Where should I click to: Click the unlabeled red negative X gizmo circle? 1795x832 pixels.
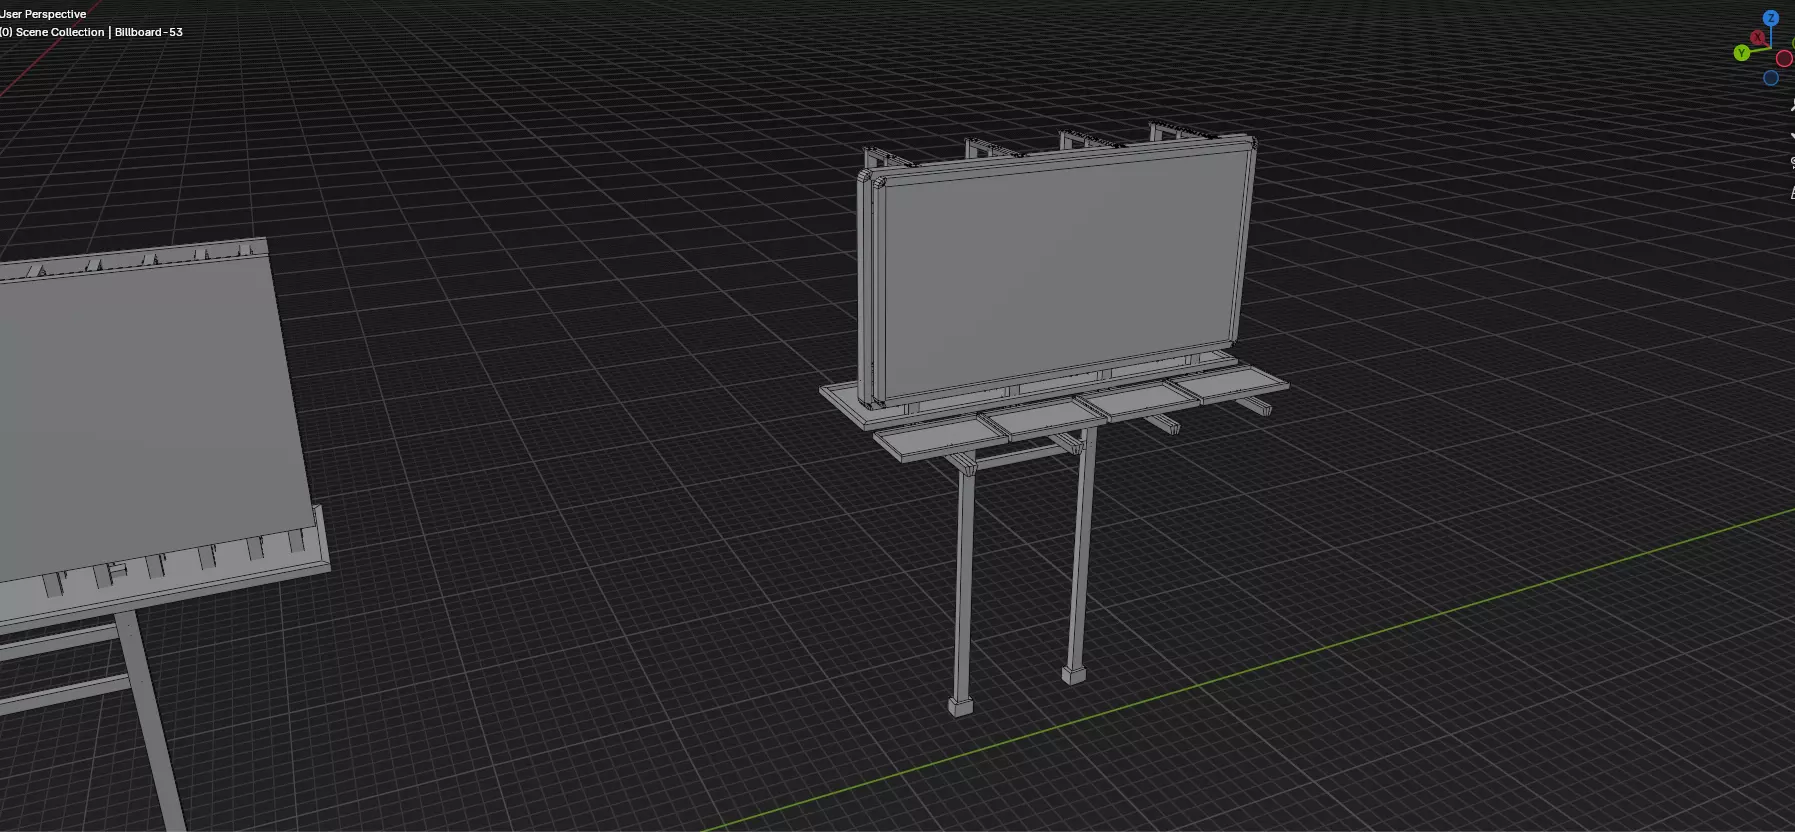coord(1784,59)
